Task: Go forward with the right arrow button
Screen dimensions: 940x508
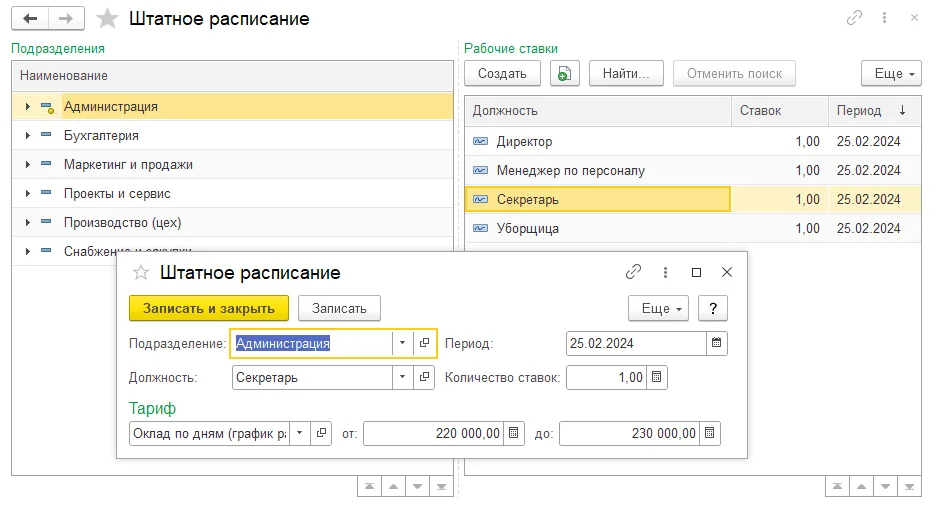Action: pyautogui.click(x=66, y=19)
